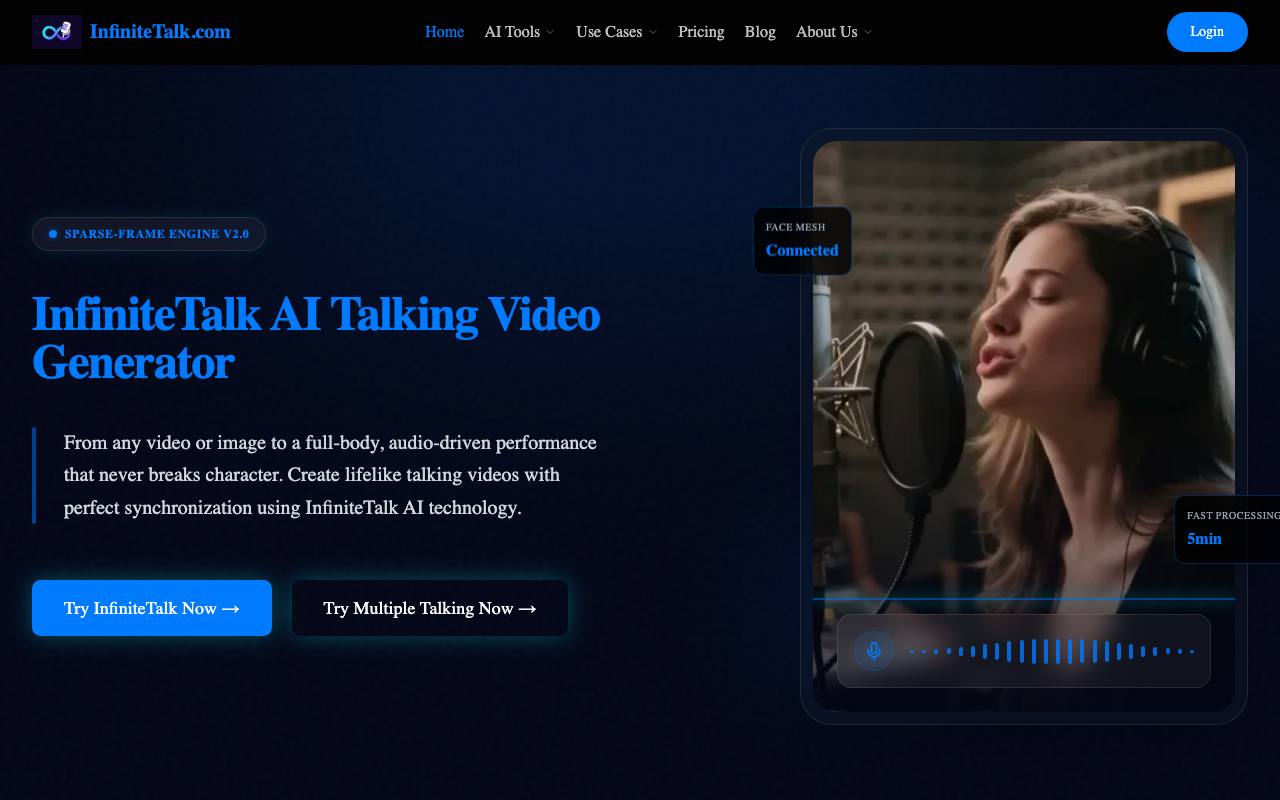Click Try Multiple Talking Now button
The image size is (1280, 800).
(x=430, y=608)
